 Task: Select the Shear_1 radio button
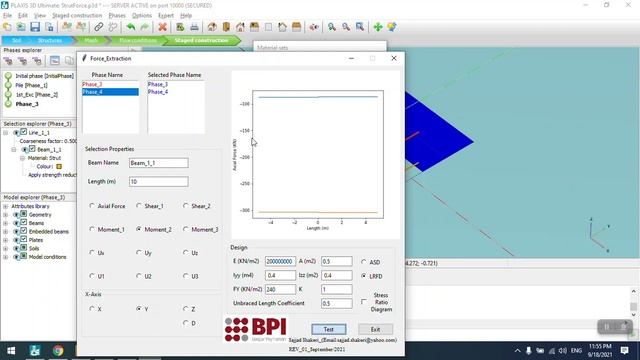click(x=139, y=206)
